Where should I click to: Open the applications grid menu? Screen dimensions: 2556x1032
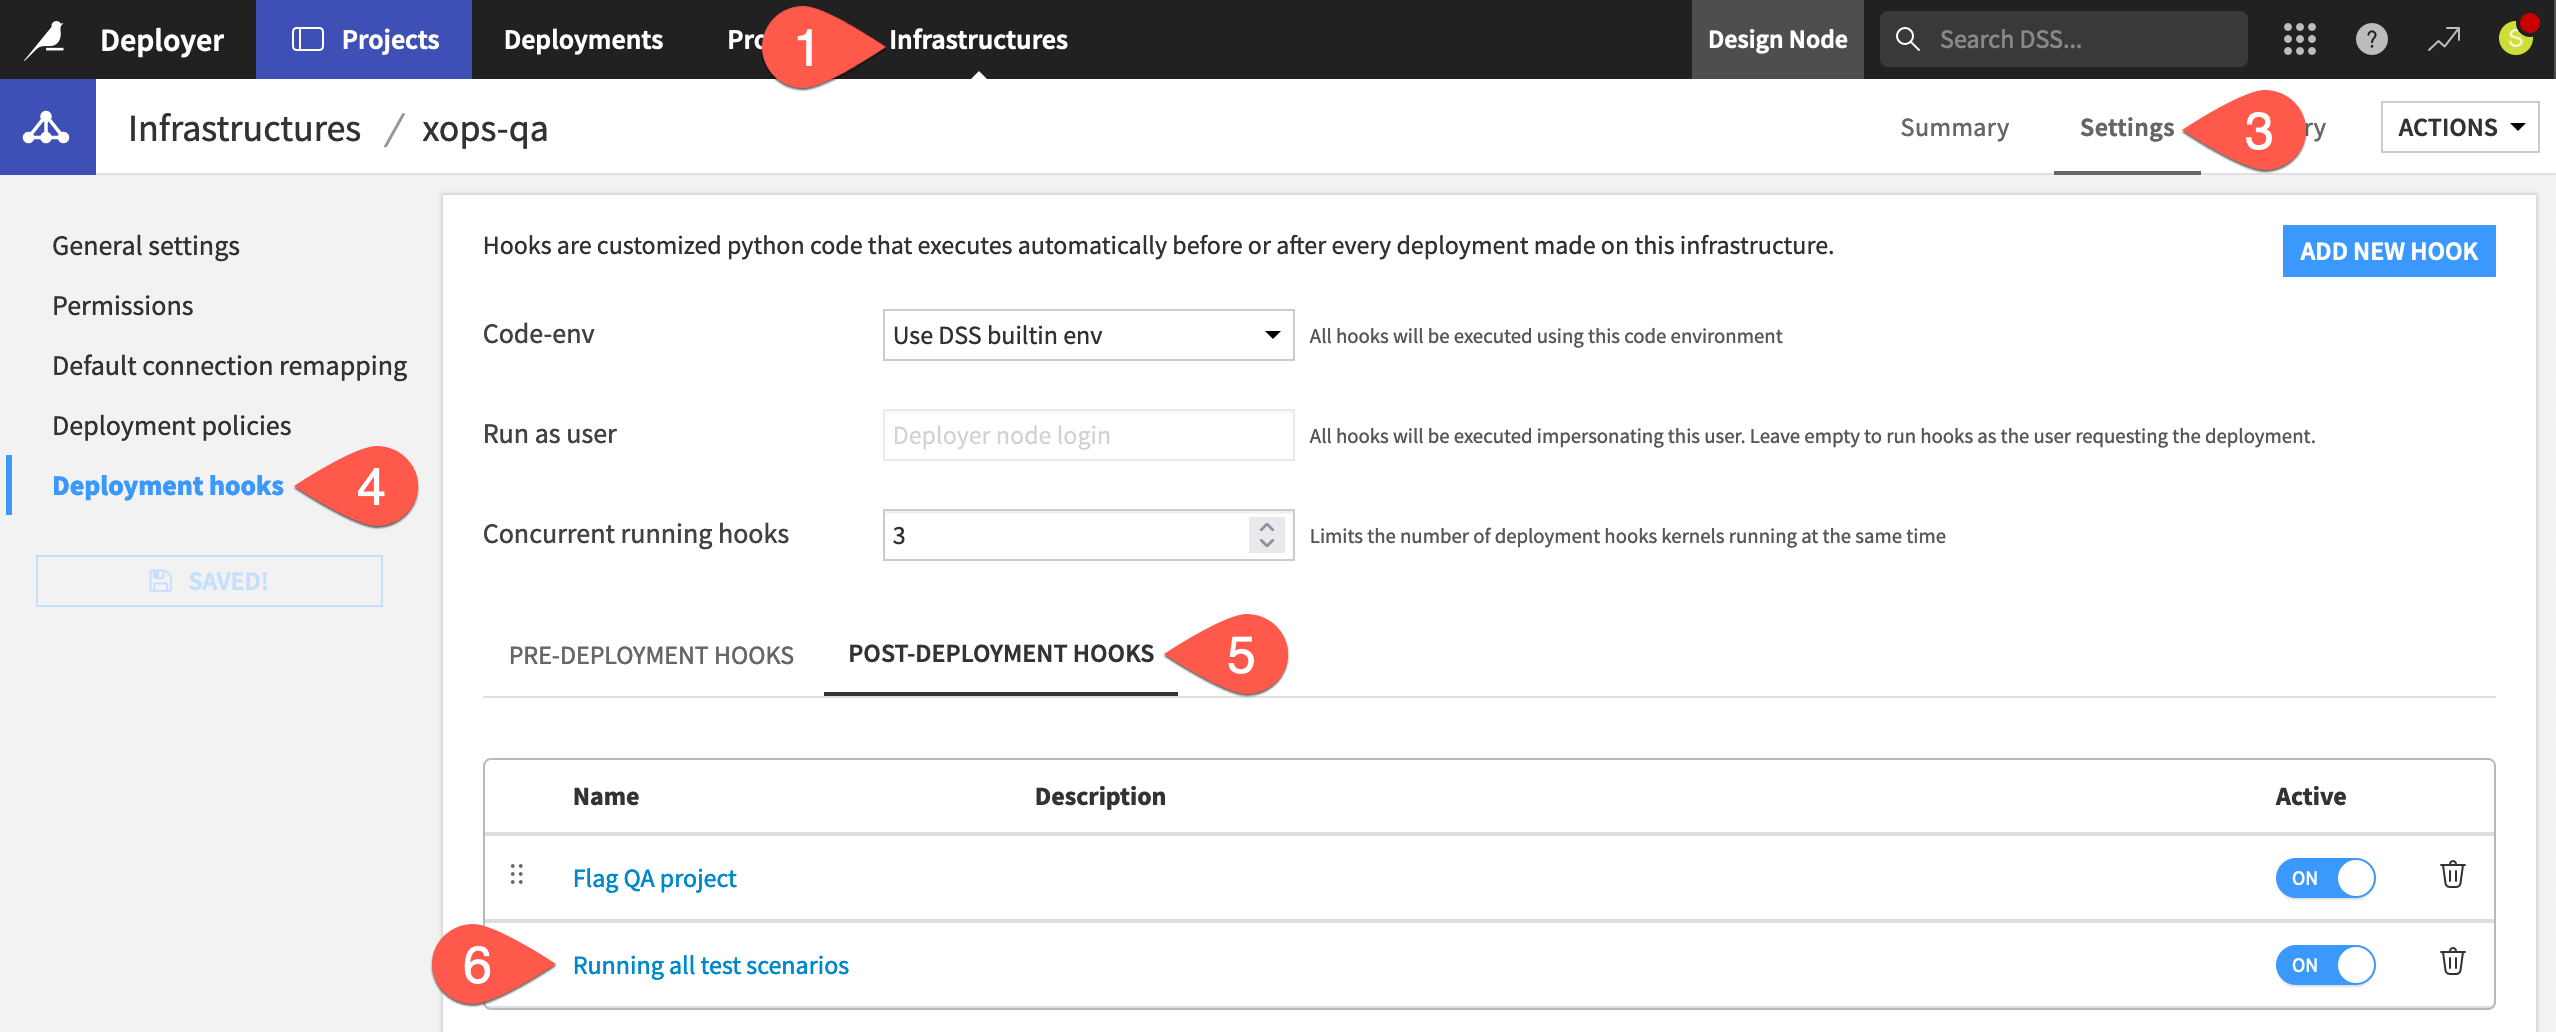[2299, 39]
